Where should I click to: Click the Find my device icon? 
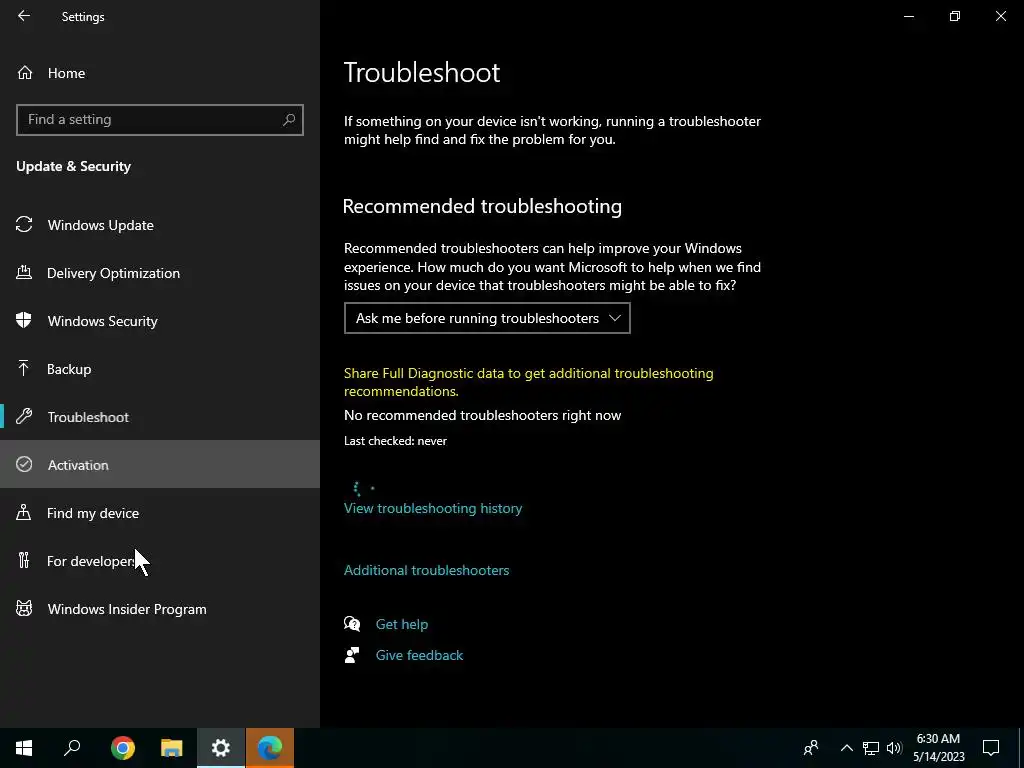pyautogui.click(x=24, y=512)
